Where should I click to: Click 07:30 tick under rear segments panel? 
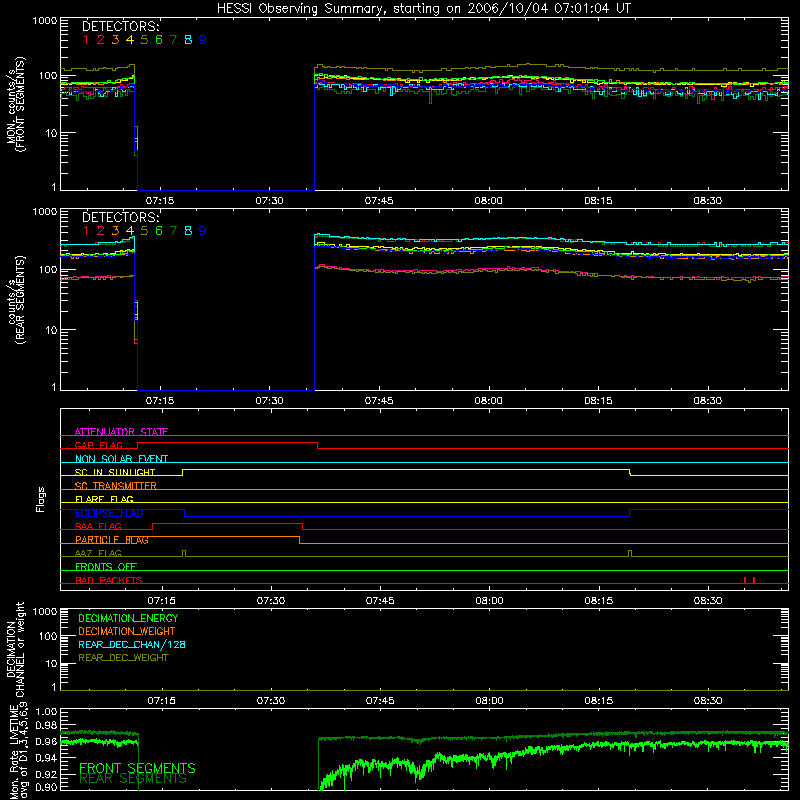point(269,401)
